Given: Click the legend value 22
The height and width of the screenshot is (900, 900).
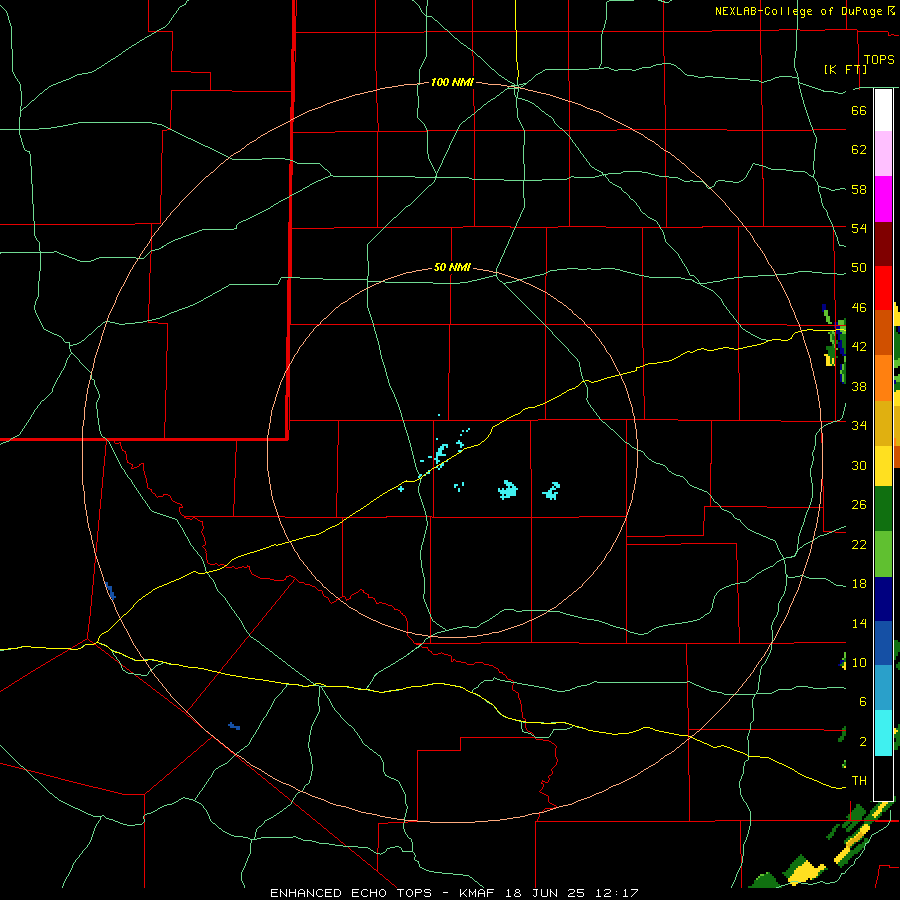Looking at the screenshot, I should click(x=859, y=544).
